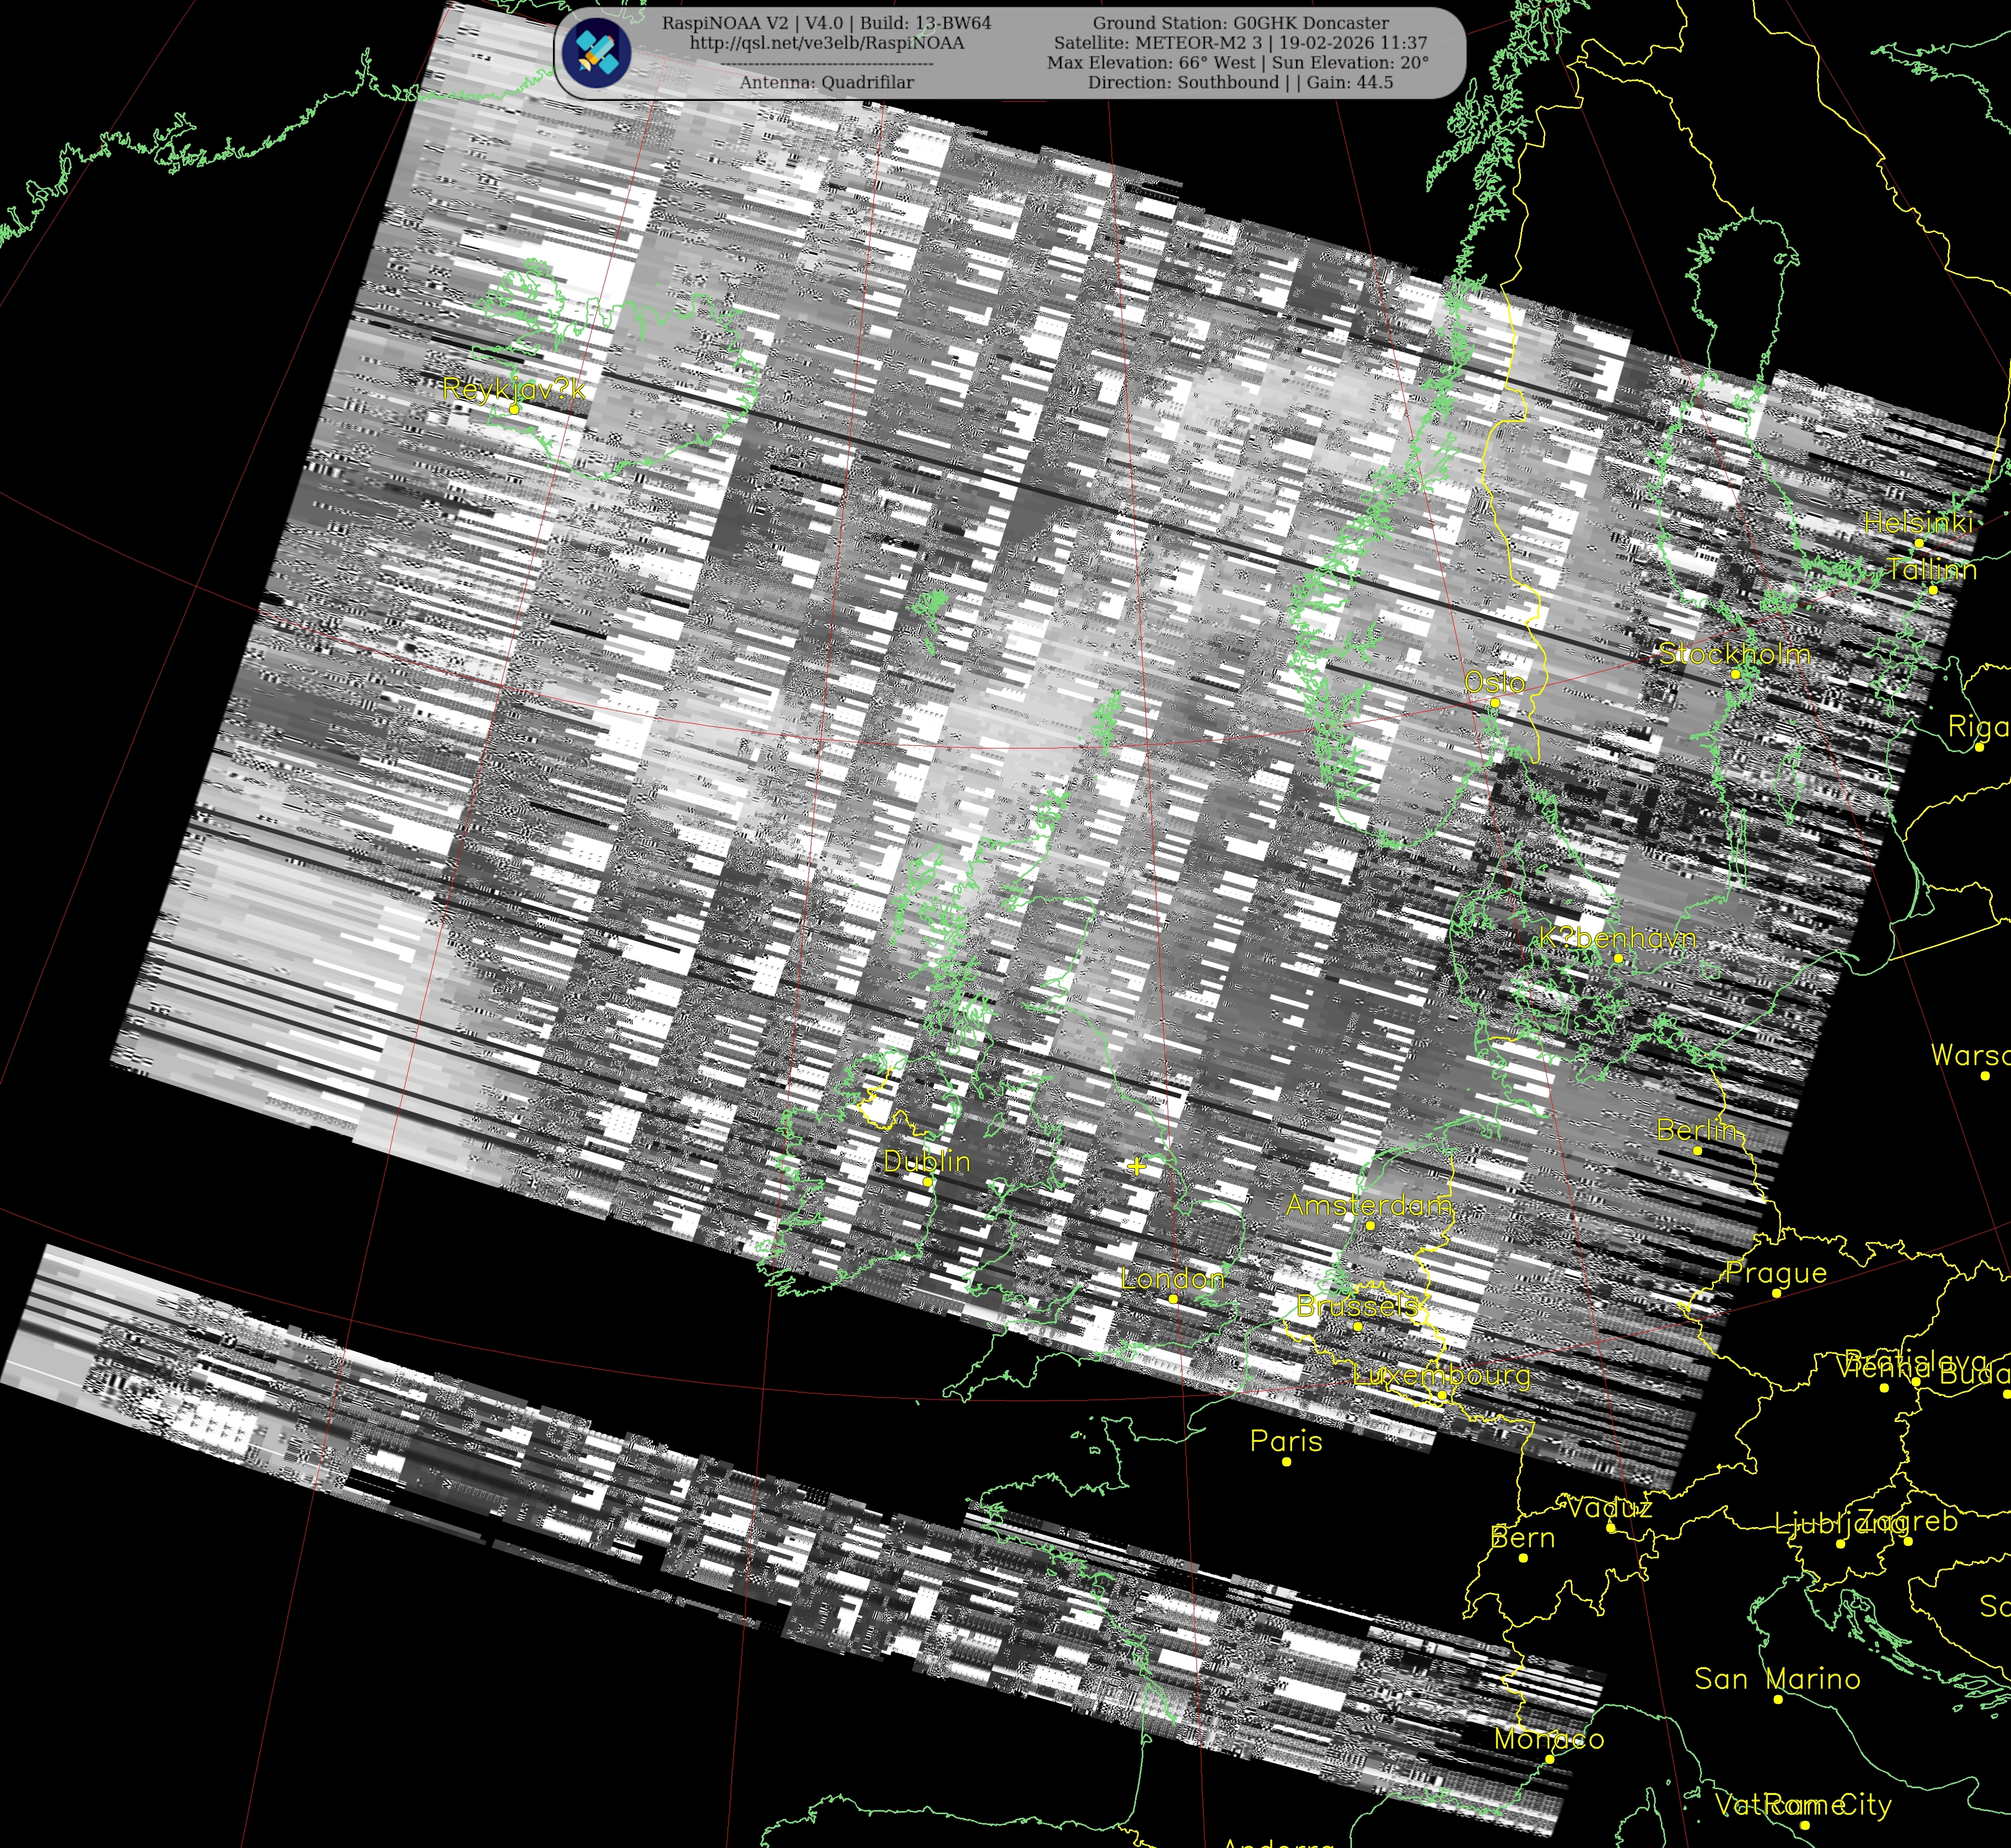Screen dimensions: 2011x1848
Task: Click the Satellite METEOR-M2 3 header line
Action: click(1240, 43)
